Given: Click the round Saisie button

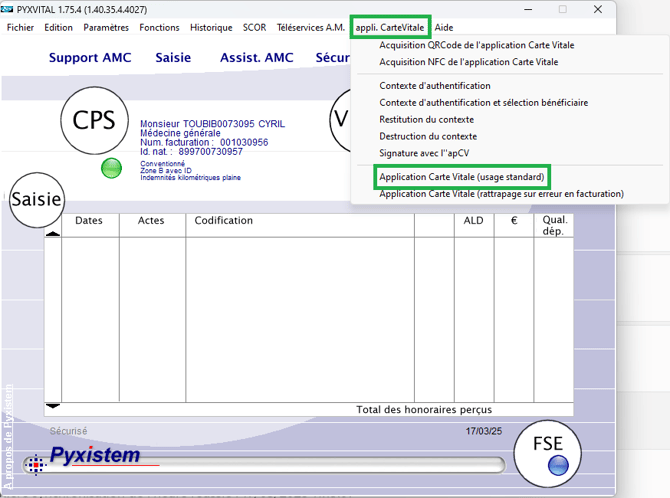Looking at the screenshot, I should click(37, 200).
